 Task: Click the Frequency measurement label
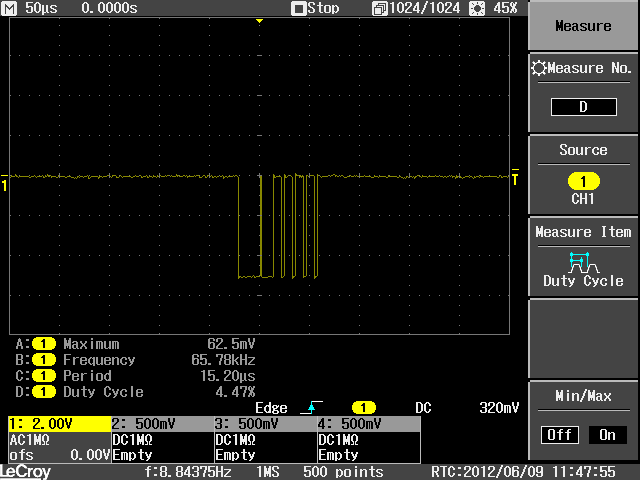point(99,360)
